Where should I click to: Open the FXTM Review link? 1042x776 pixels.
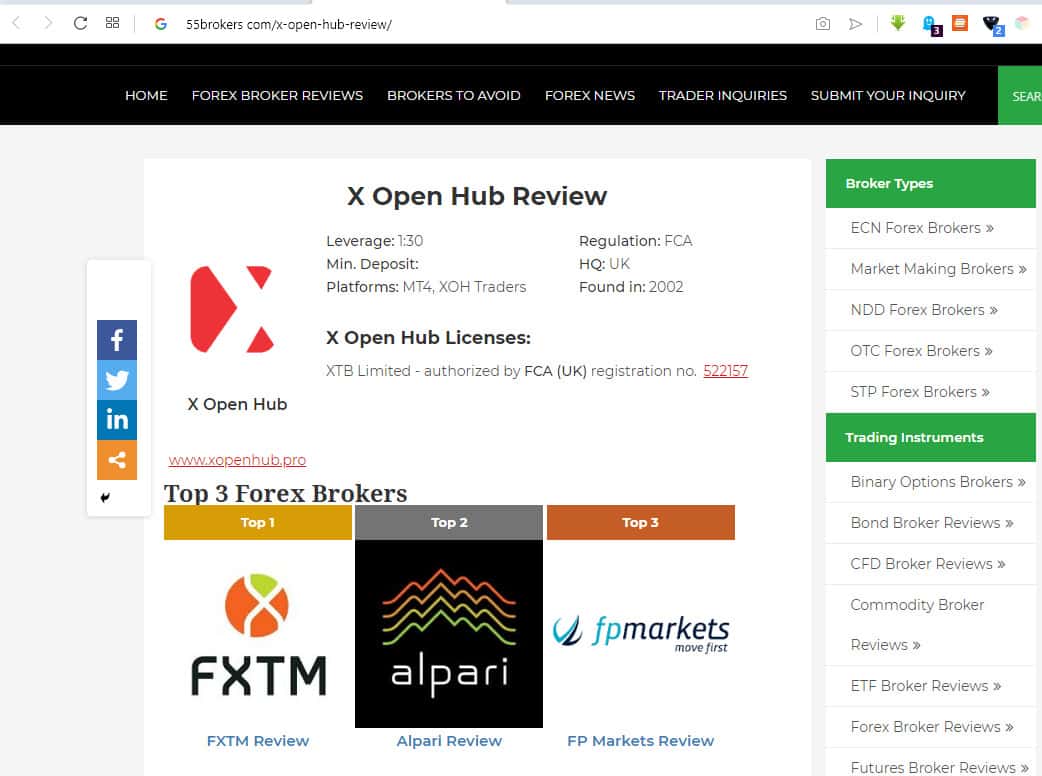[x=258, y=741]
